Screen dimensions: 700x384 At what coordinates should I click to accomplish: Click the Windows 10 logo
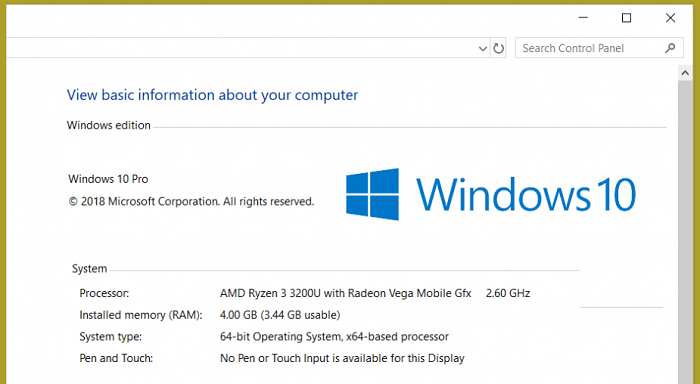pos(491,194)
